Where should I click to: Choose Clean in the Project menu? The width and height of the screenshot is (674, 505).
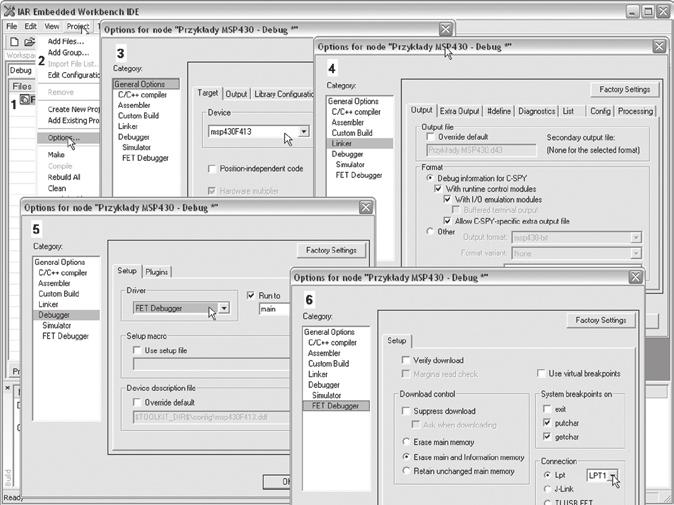[x=57, y=188]
